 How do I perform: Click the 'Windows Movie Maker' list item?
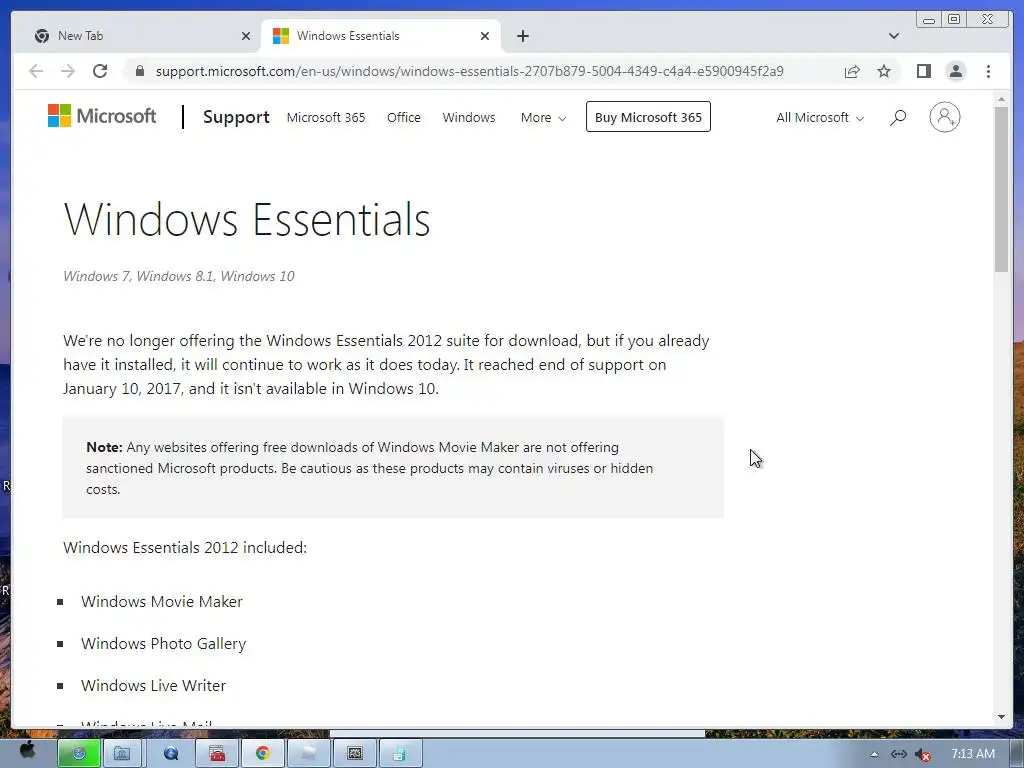click(161, 601)
